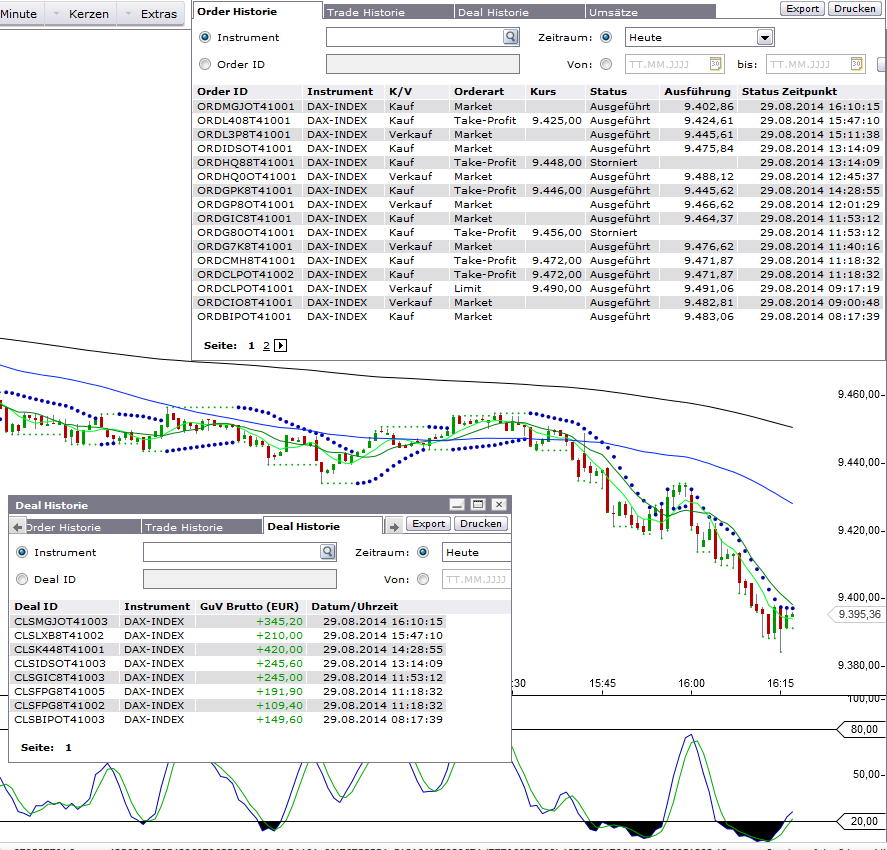
Task: Open the Umsätze tab
Action: point(651,12)
